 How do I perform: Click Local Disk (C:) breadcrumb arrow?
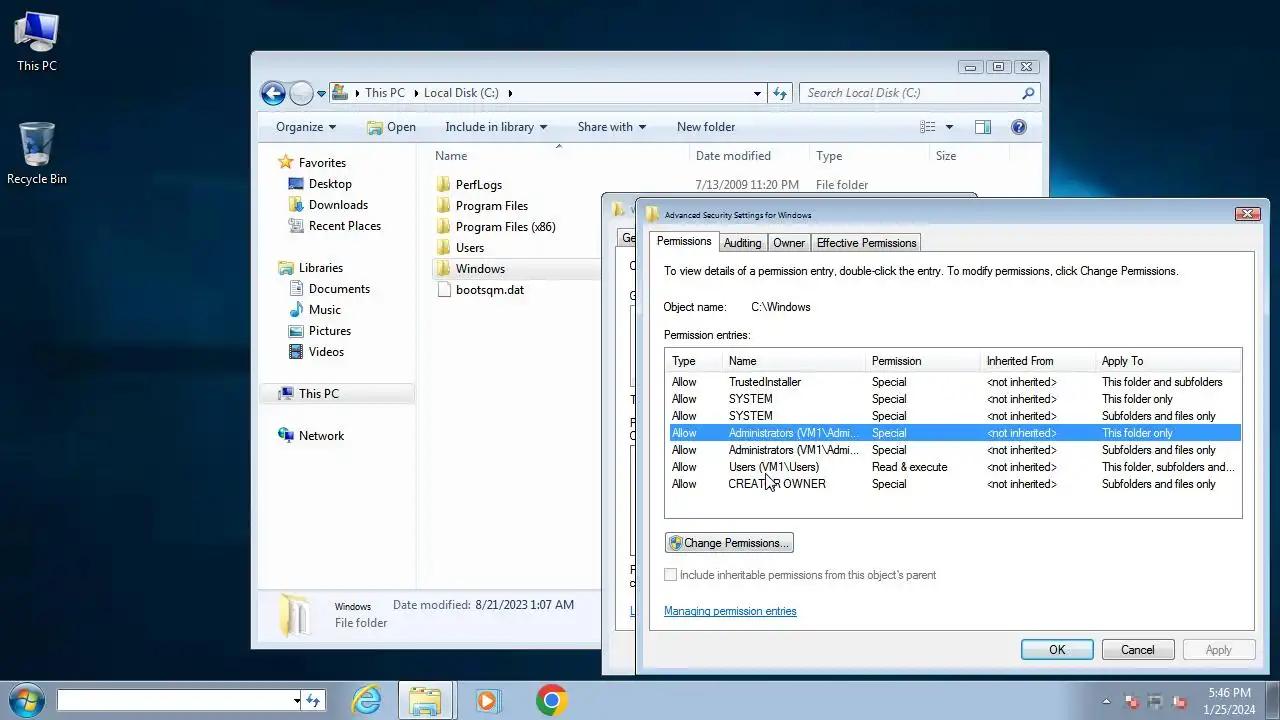coord(510,93)
